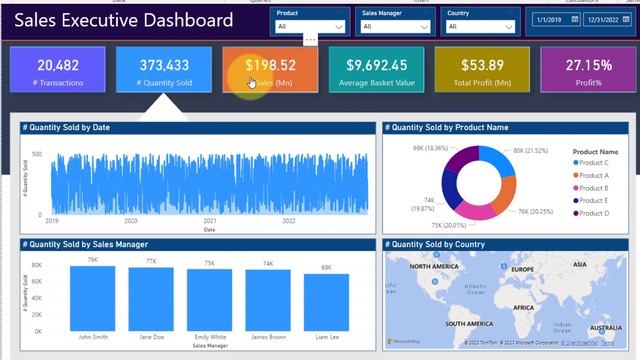Click the Sales Executive Dashboard title
Viewport: 640px width, 360px height.
124,20
